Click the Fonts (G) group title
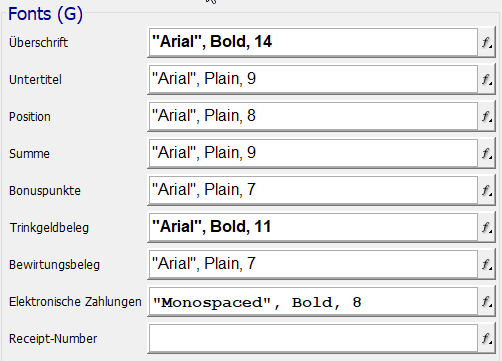Image resolution: width=502 pixels, height=361 pixels. click(x=45, y=14)
